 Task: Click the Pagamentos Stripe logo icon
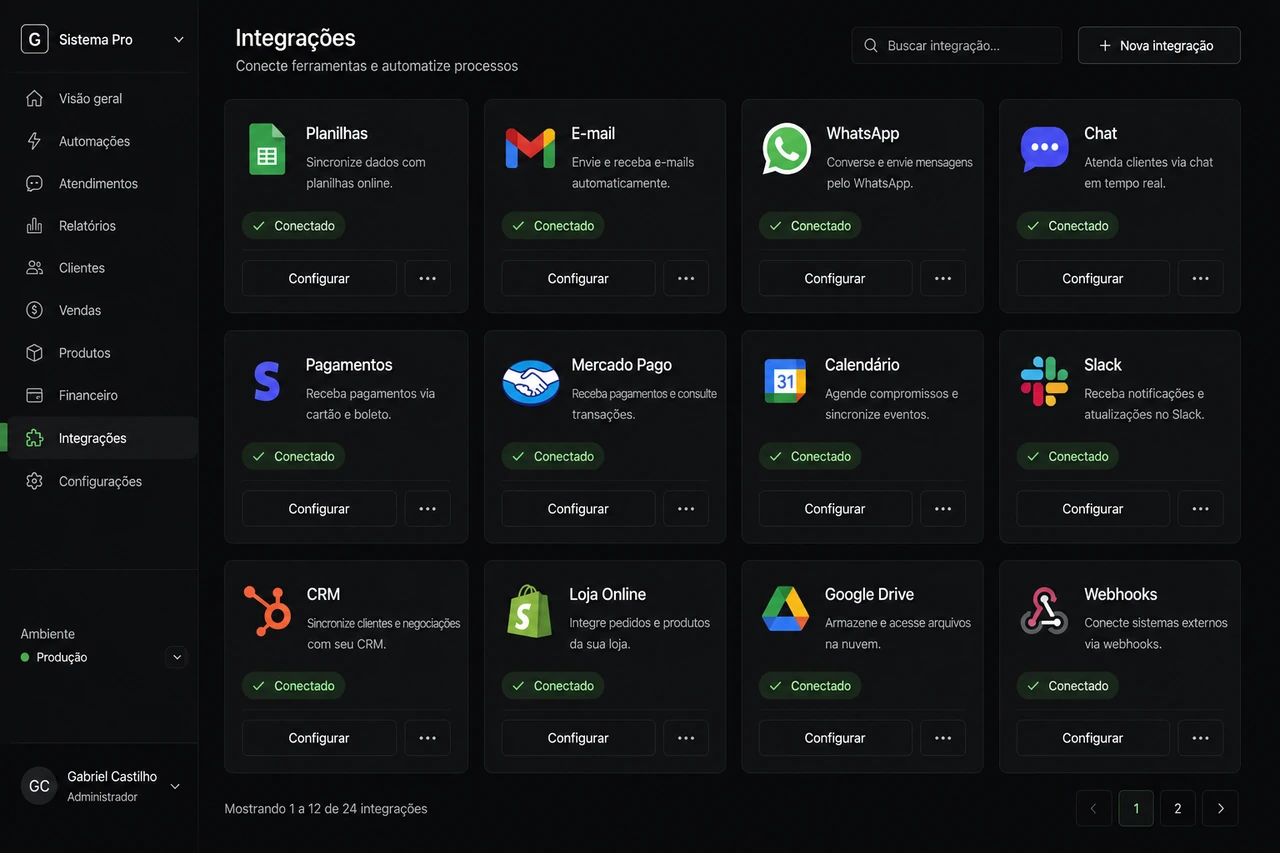click(x=267, y=381)
